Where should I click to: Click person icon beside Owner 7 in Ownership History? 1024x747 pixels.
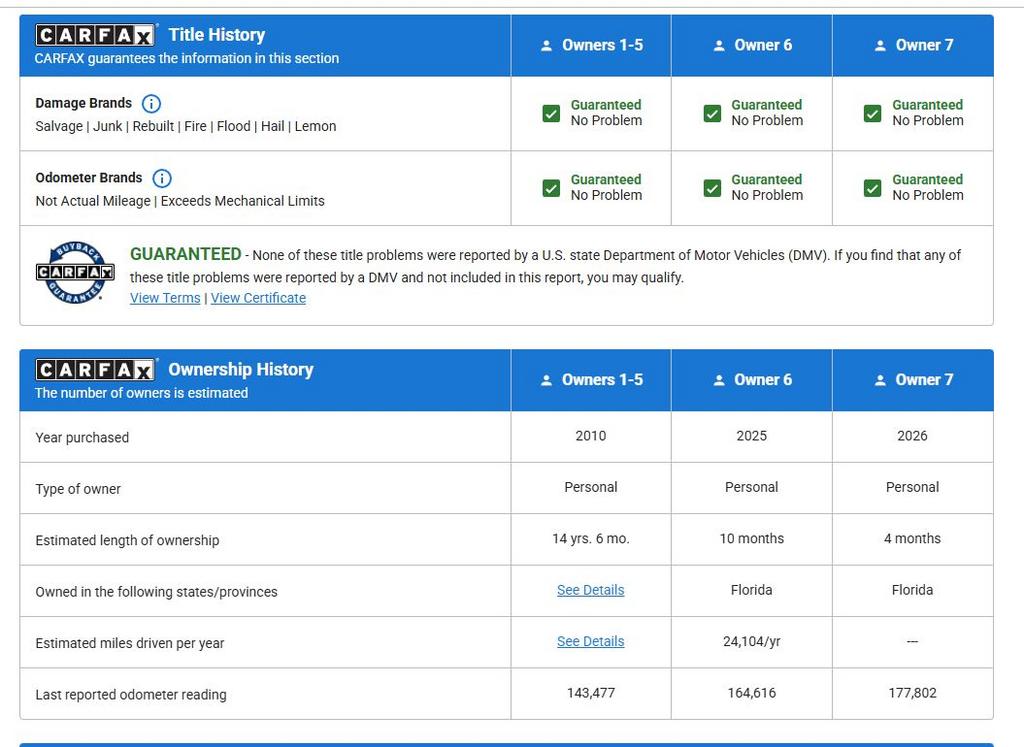[x=880, y=380]
